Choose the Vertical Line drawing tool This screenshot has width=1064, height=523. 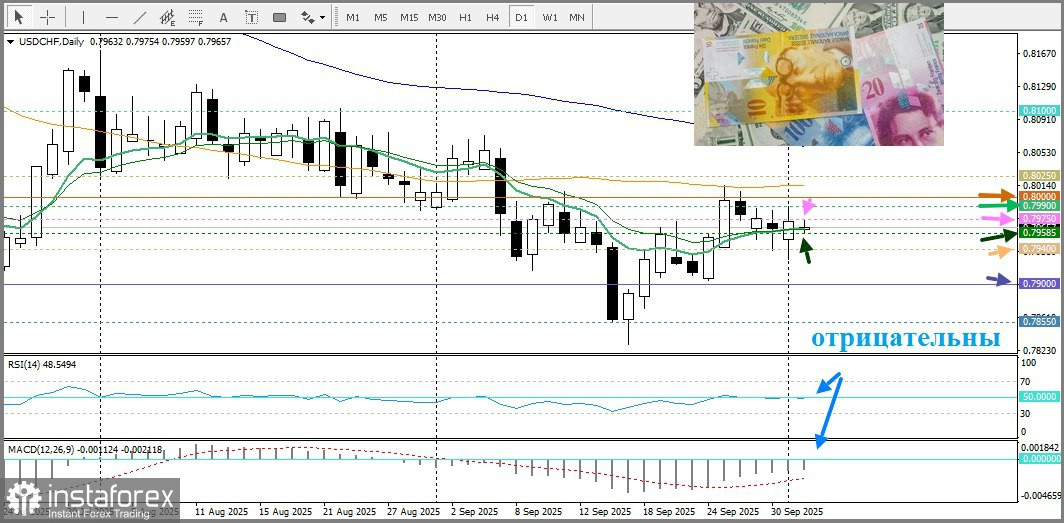coord(83,17)
